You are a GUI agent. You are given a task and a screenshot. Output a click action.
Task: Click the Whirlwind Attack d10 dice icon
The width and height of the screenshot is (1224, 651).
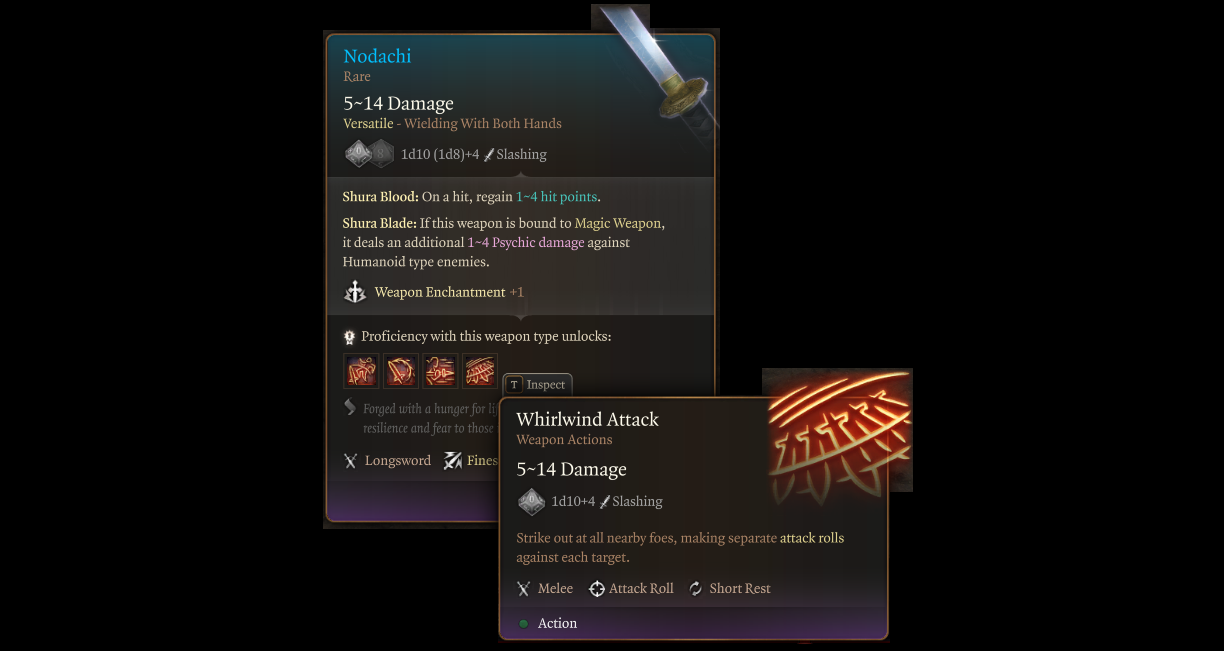[x=531, y=501]
